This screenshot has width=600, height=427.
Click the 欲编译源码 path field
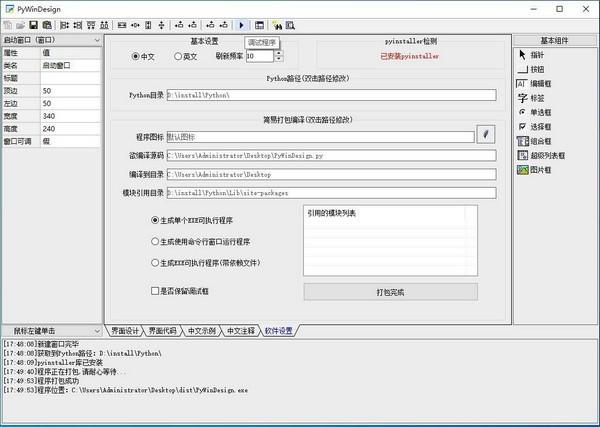tap(331, 155)
